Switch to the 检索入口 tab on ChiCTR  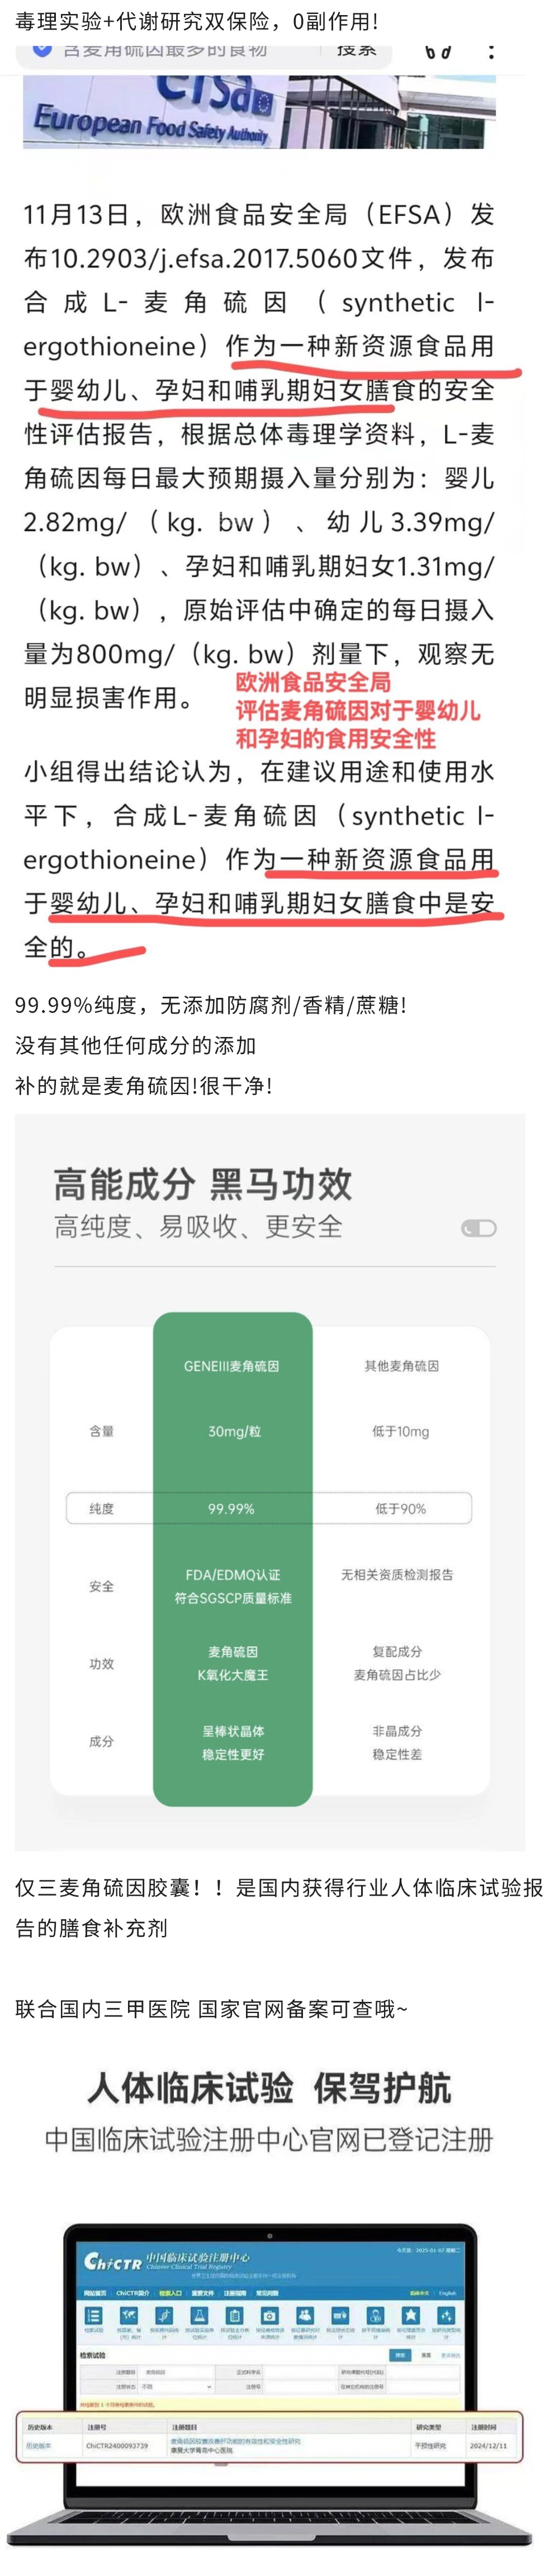click(170, 2293)
